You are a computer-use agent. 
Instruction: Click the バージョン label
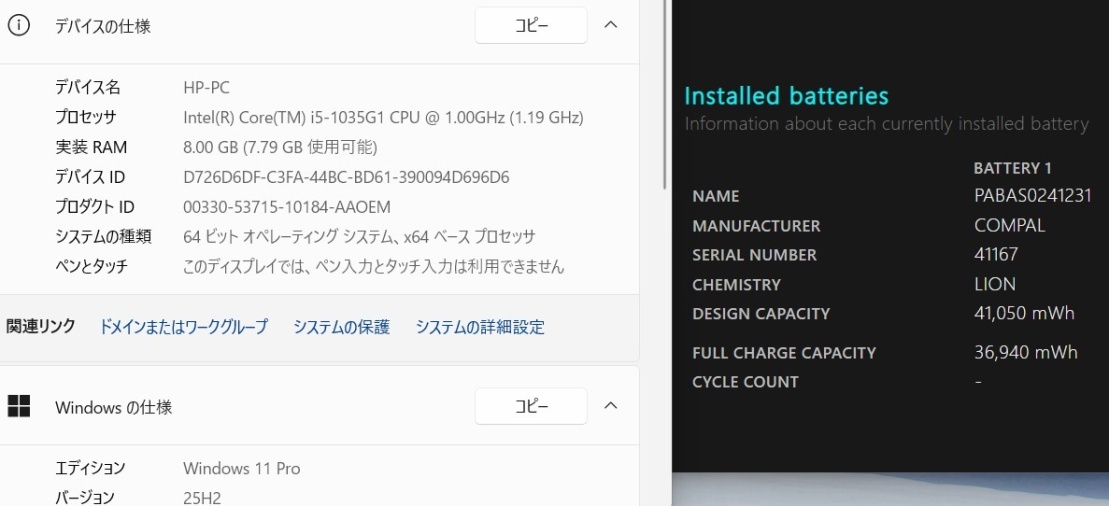coord(85,498)
